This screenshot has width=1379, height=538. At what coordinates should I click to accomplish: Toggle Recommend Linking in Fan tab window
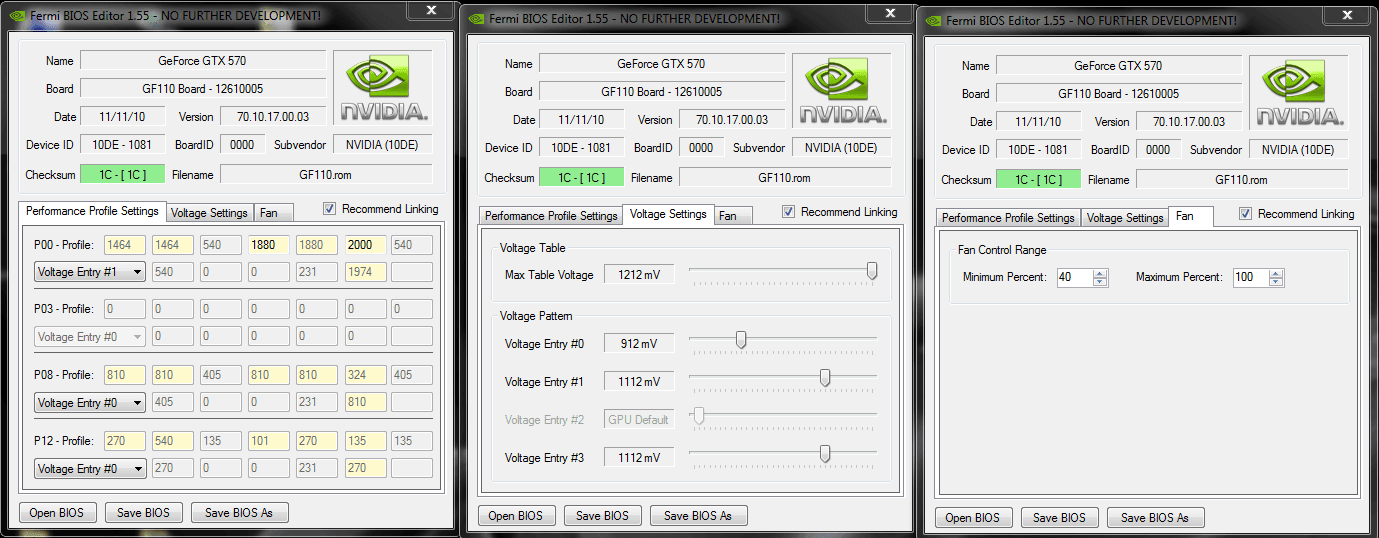click(x=1246, y=213)
